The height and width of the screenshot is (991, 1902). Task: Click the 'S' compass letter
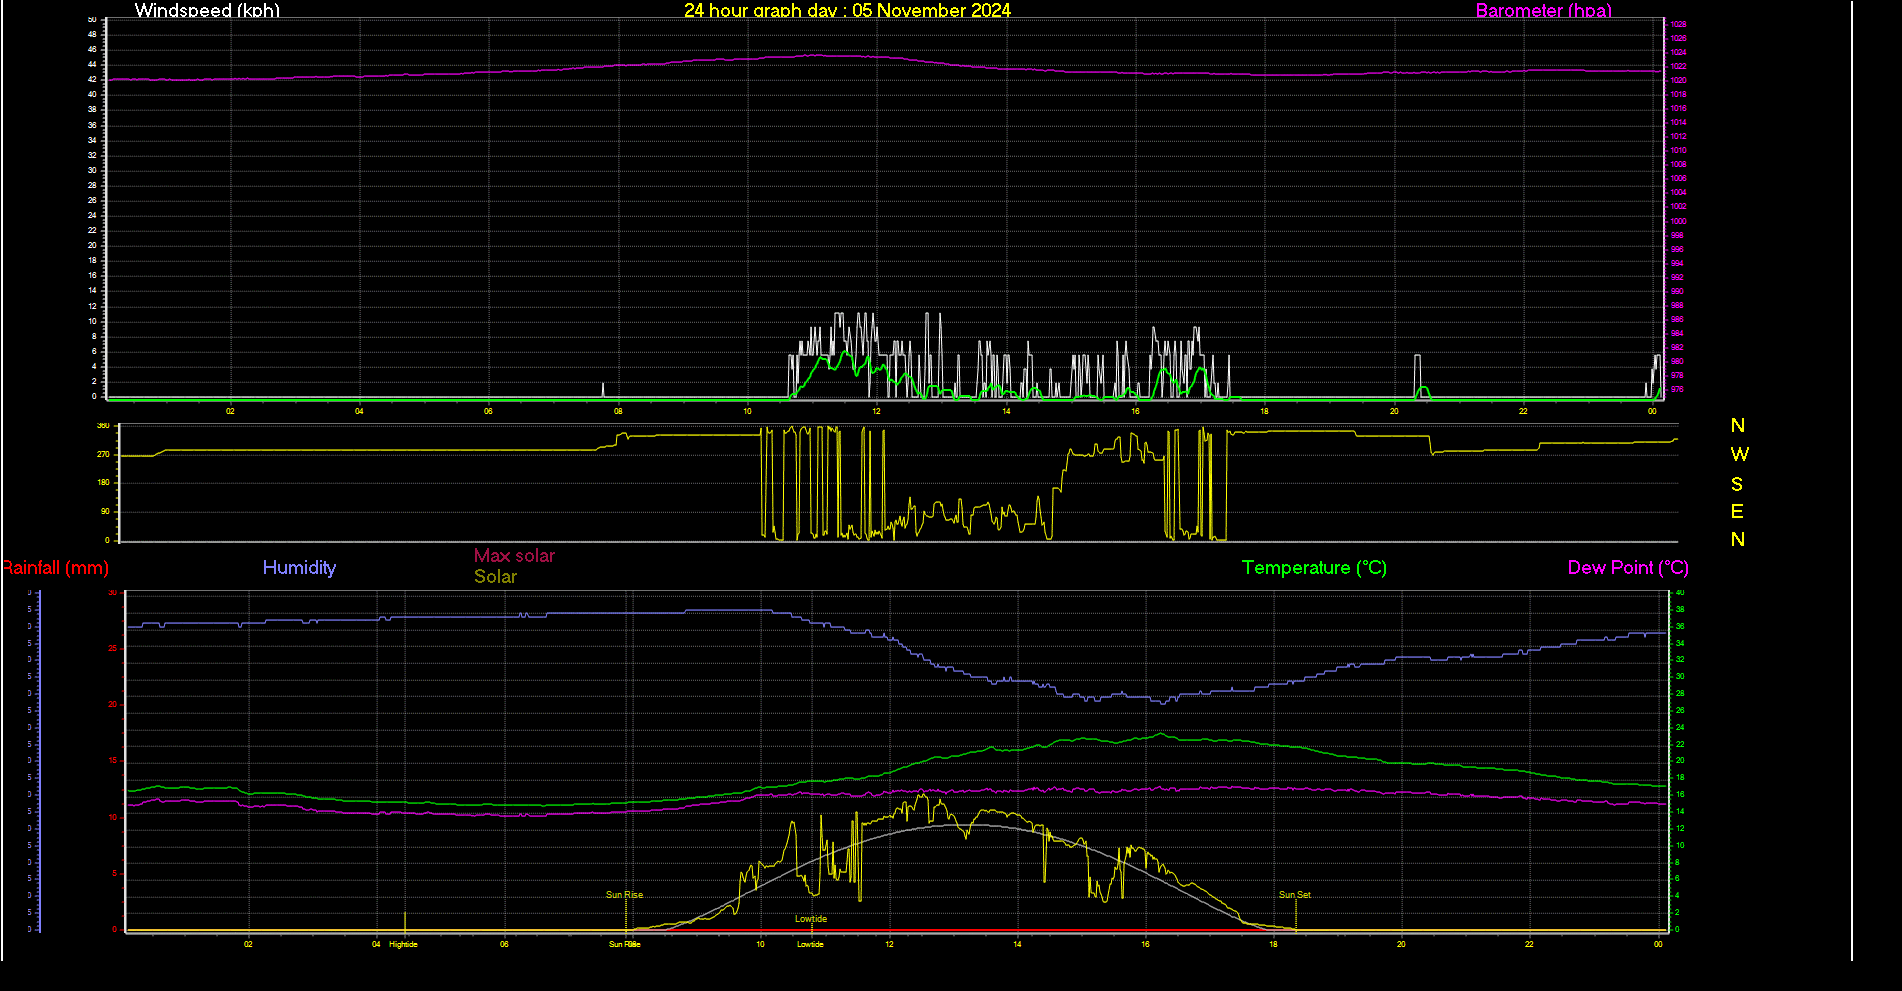click(x=1737, y=485)
